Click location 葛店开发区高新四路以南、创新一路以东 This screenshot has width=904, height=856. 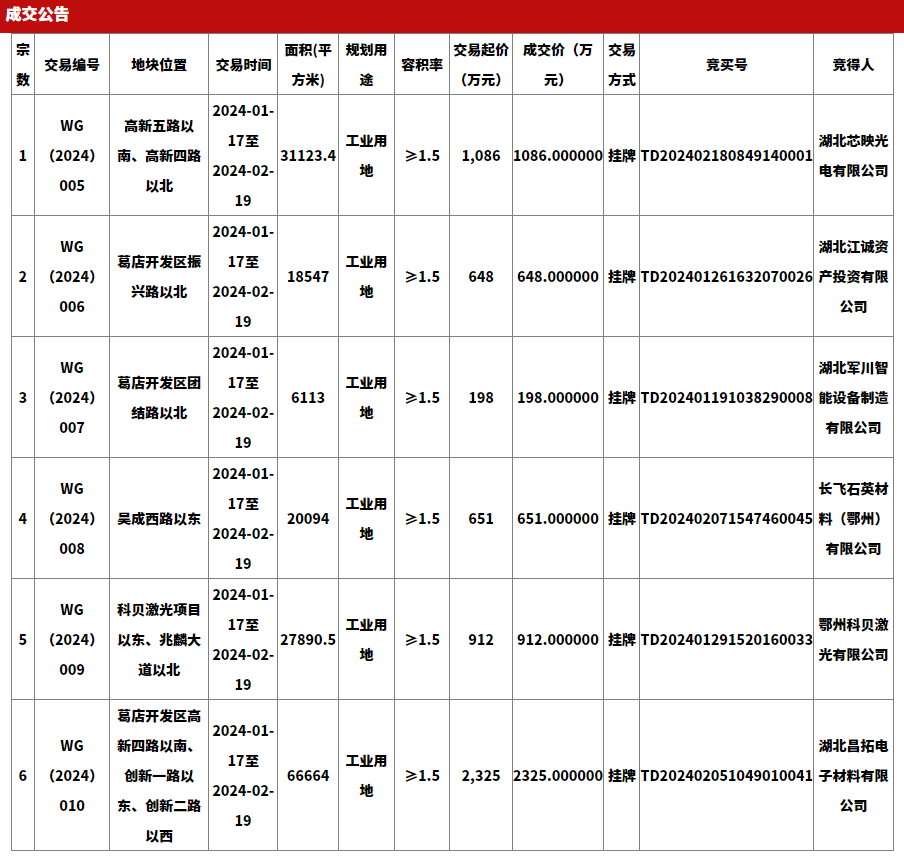[159, 776]
